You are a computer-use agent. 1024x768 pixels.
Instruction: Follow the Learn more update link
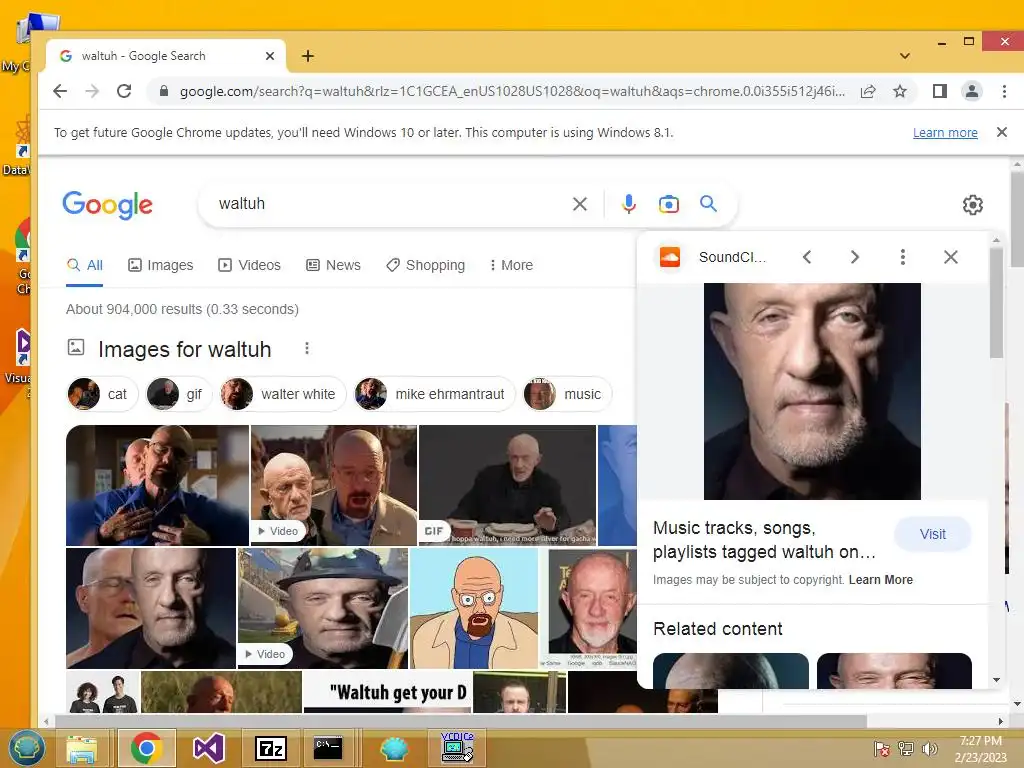945,133
